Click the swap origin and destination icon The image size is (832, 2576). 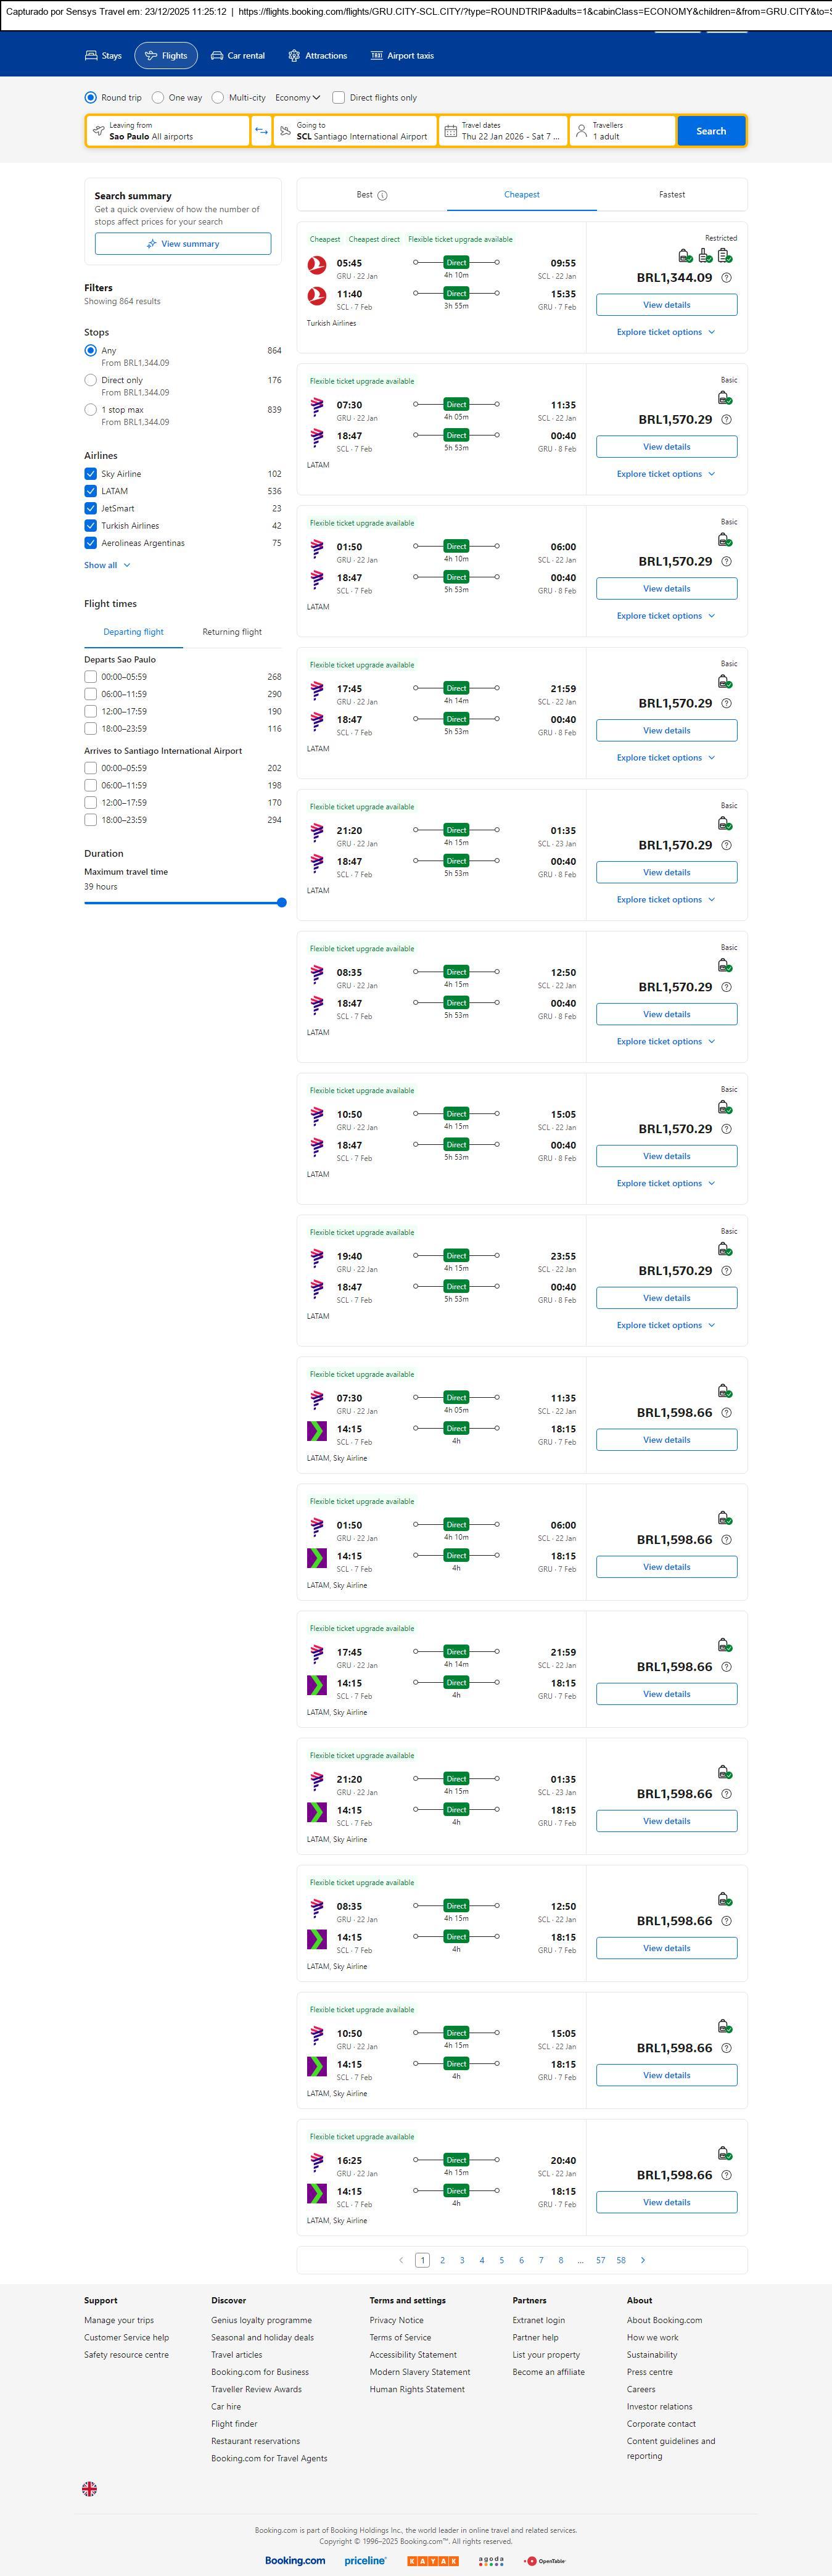tap(261, 131)
